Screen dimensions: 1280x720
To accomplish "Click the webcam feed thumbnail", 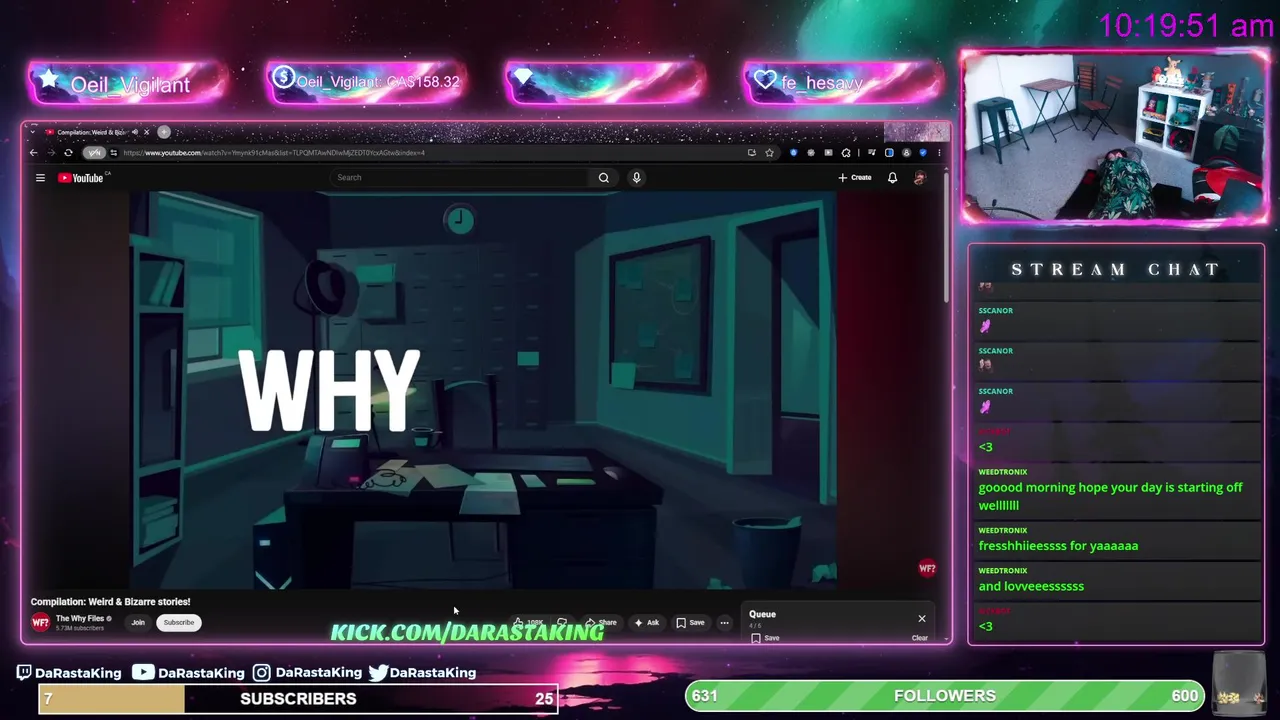I will click(1115, 137).
